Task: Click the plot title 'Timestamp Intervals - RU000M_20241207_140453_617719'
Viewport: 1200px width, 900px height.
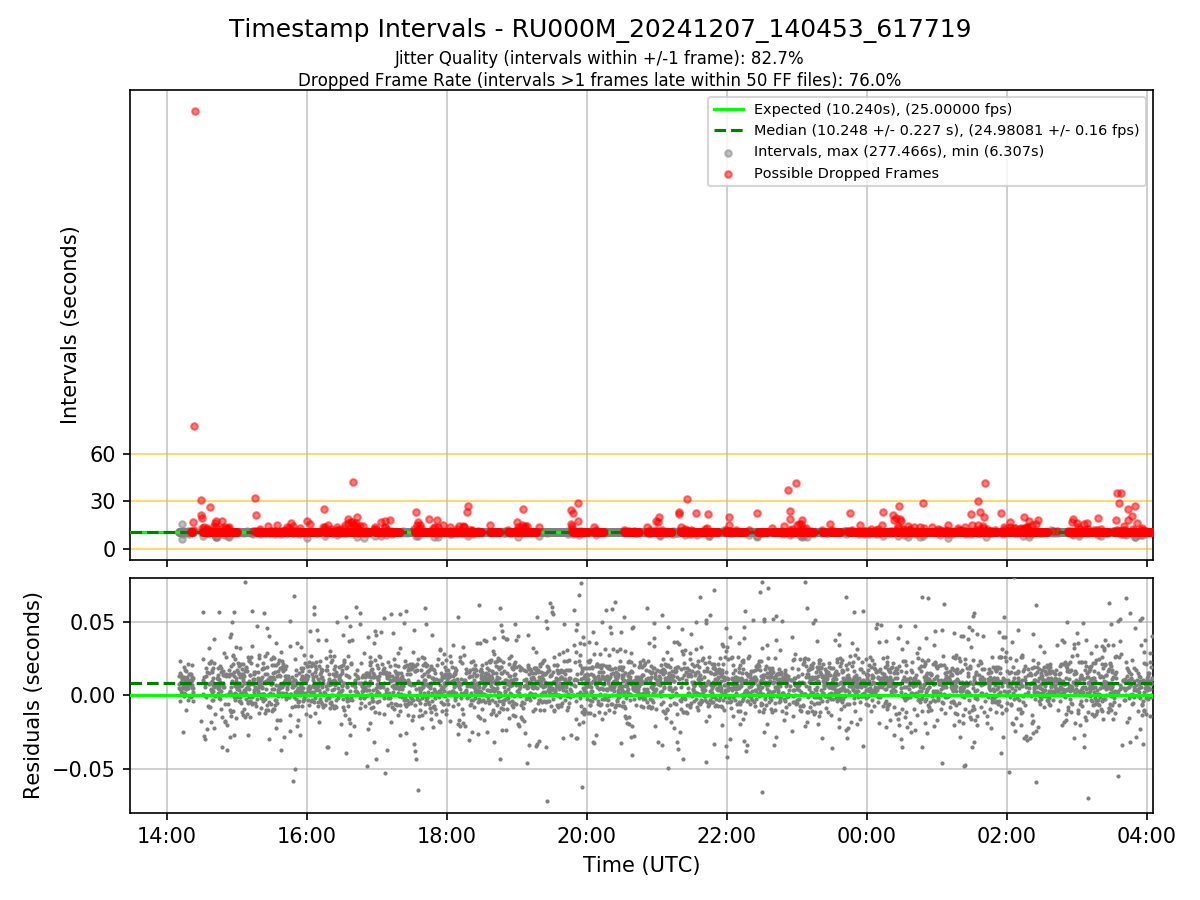Action: tap(600, 29)
